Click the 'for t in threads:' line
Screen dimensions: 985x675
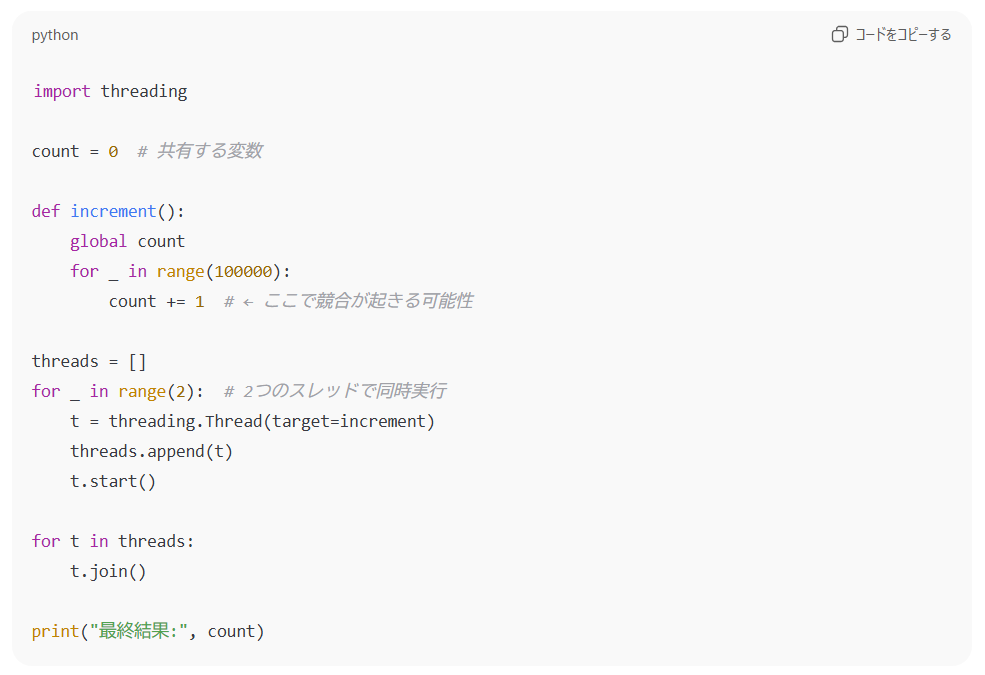pyautogui.click(x=113, y=541)
